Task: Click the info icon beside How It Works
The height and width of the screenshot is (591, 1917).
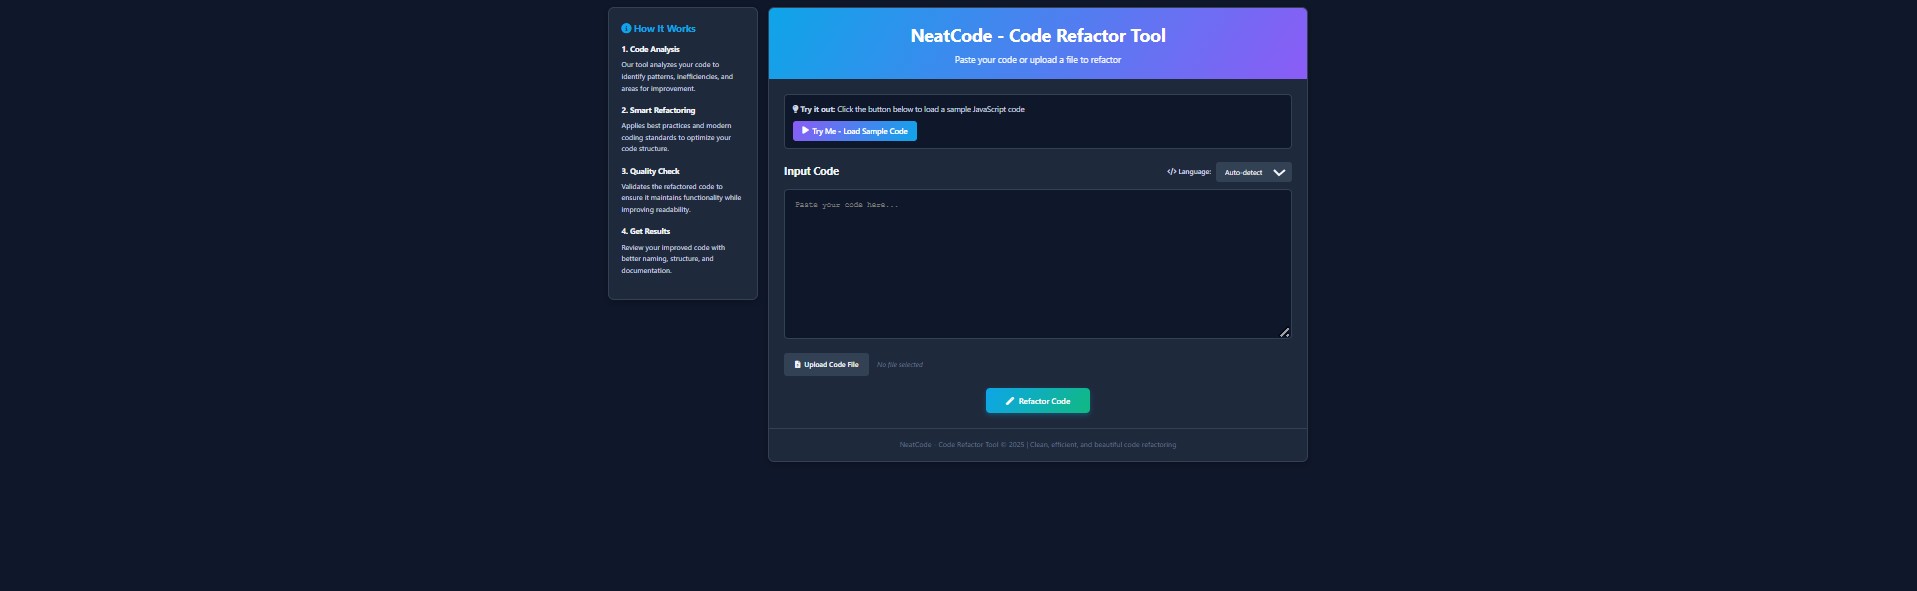Action: (626, 29)
